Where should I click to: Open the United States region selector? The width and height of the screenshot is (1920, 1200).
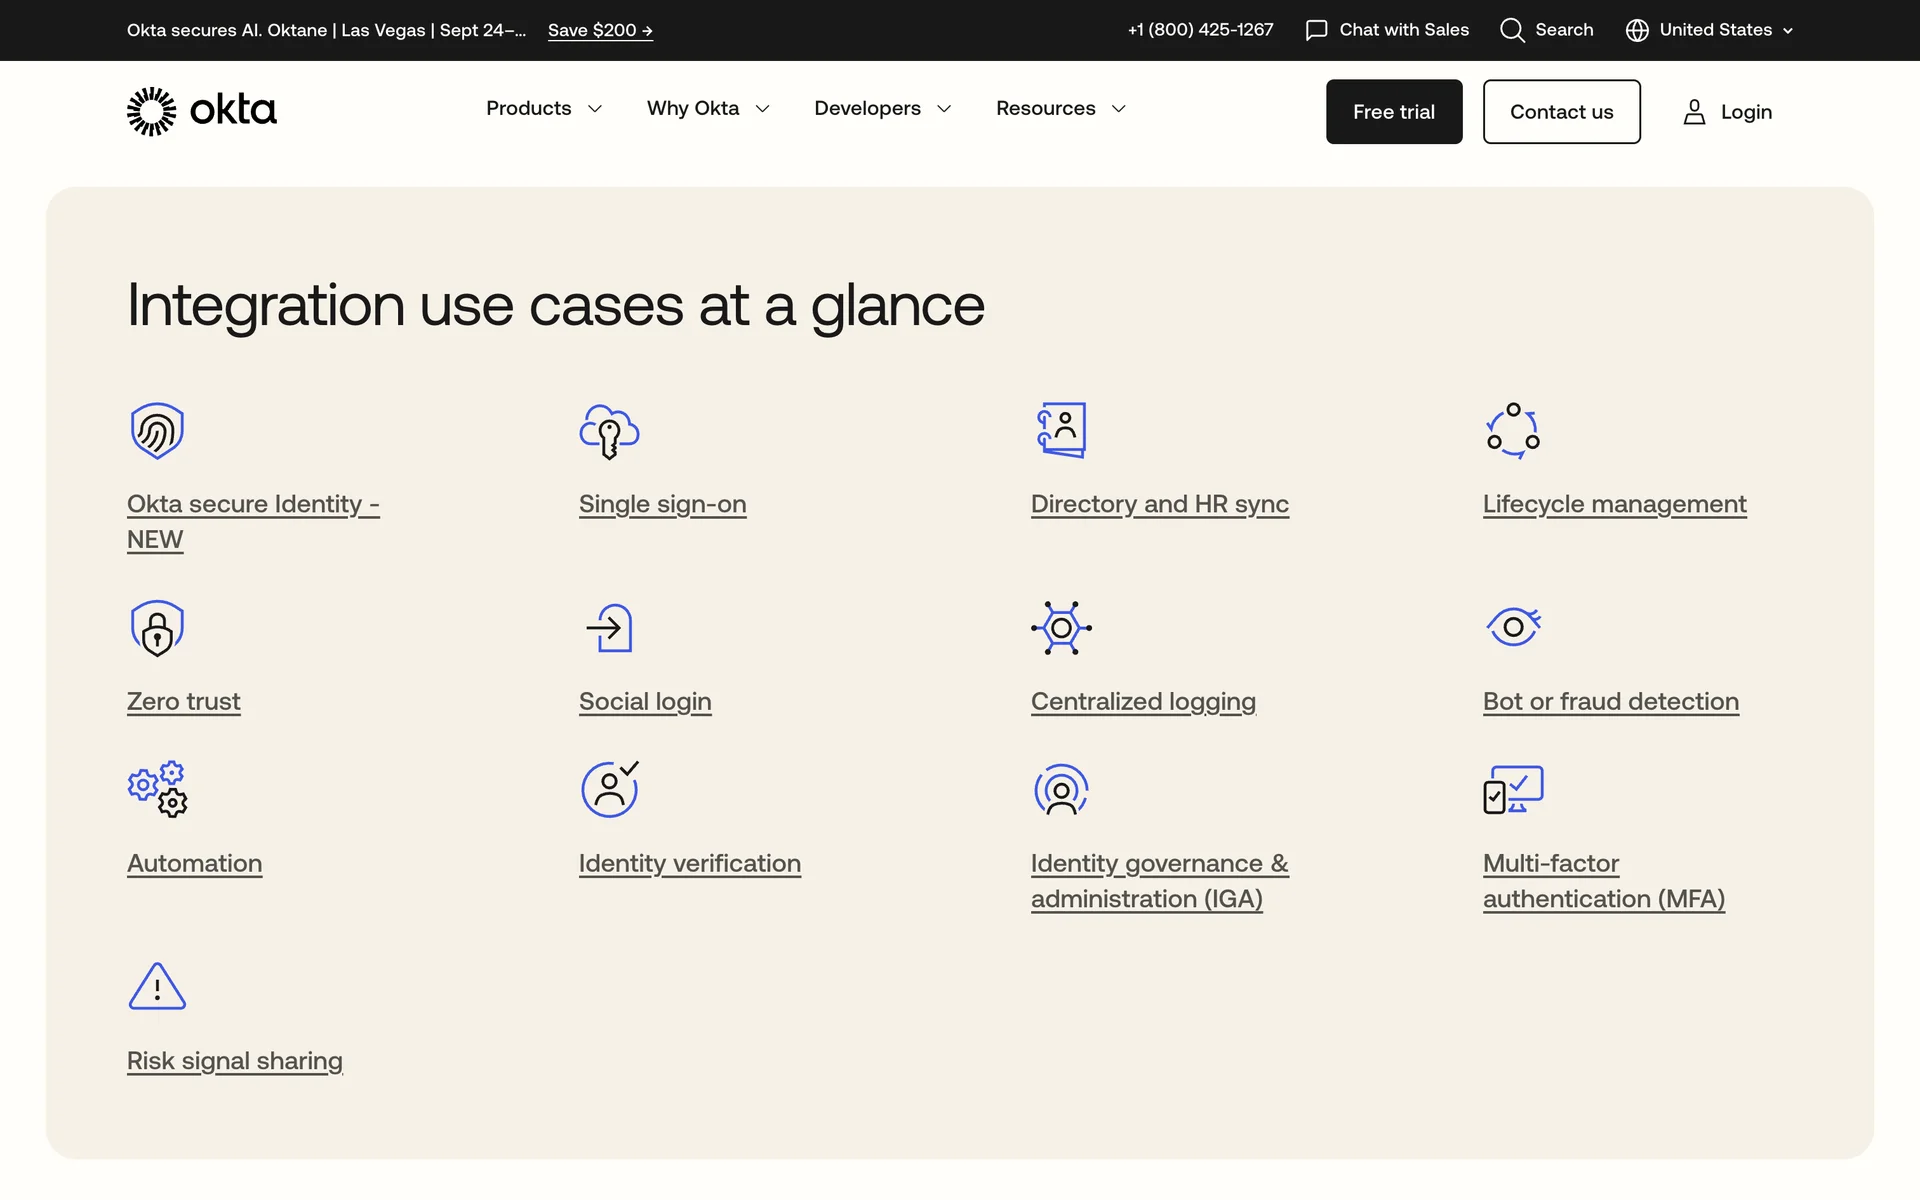point(1709,30)
